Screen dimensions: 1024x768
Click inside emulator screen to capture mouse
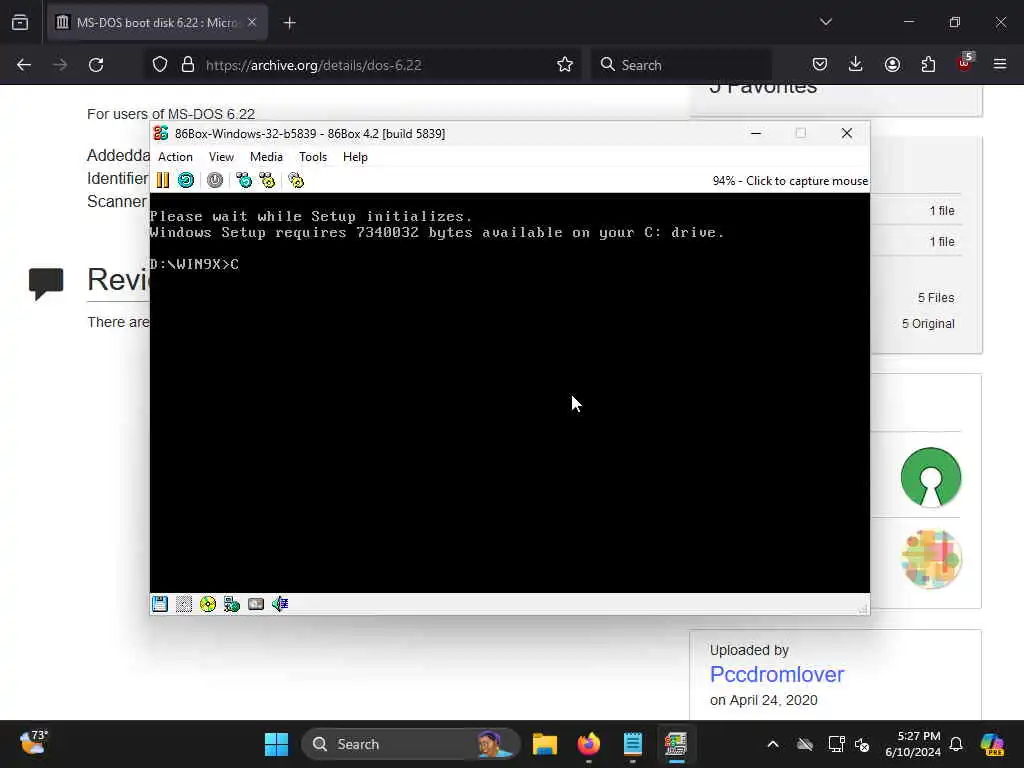[x=509, y=392]
